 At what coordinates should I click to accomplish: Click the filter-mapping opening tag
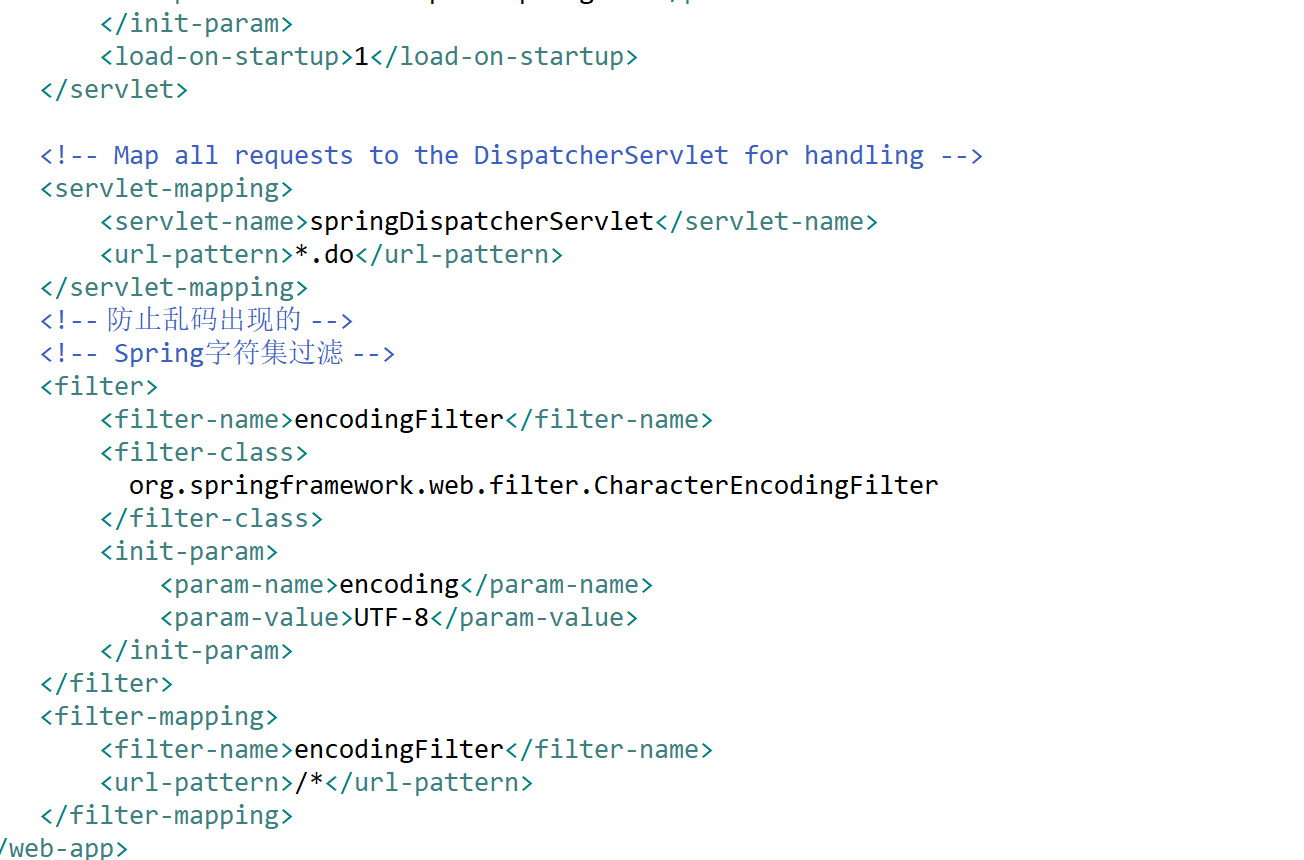point(158,716)
